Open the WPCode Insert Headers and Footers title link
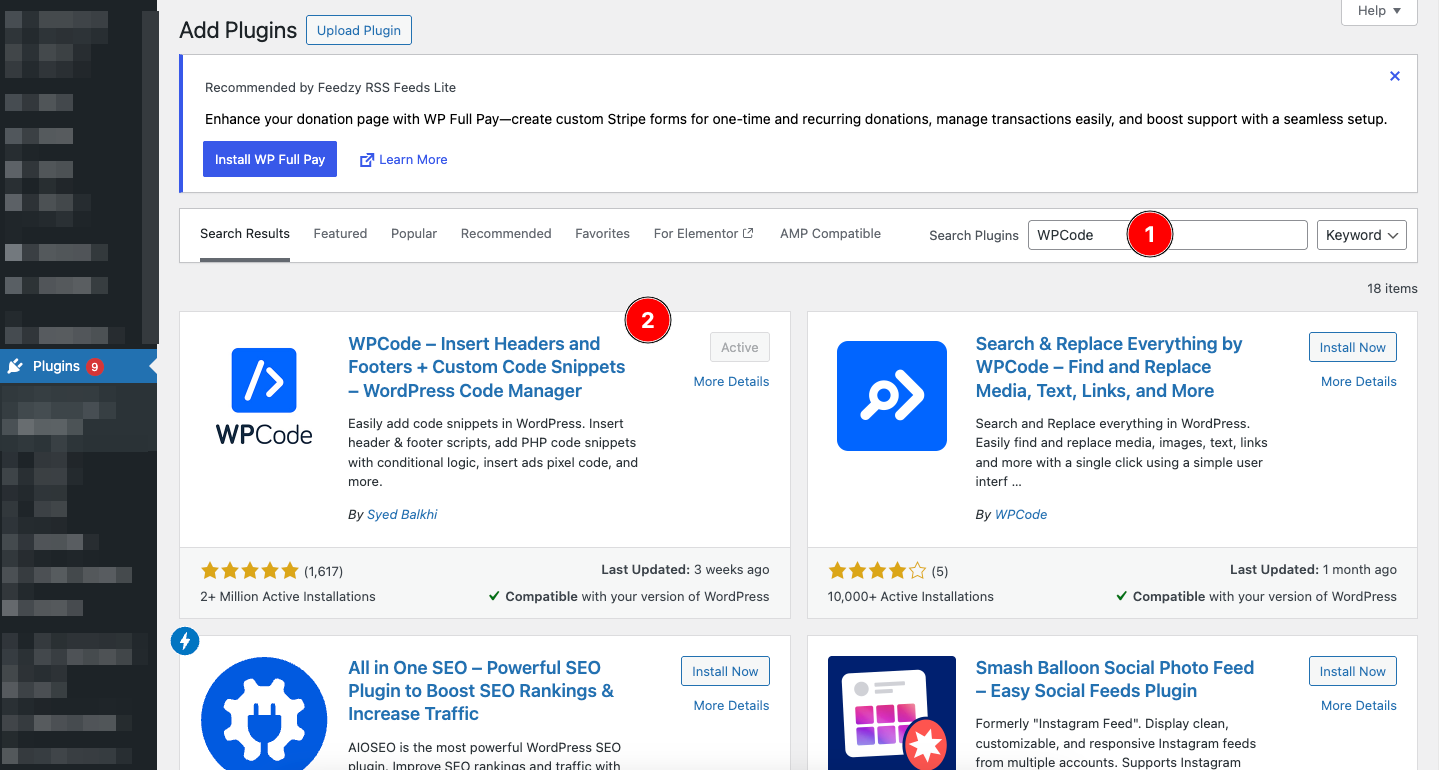The width and height of the screenshot is (1439, 770). pos(487,367)
